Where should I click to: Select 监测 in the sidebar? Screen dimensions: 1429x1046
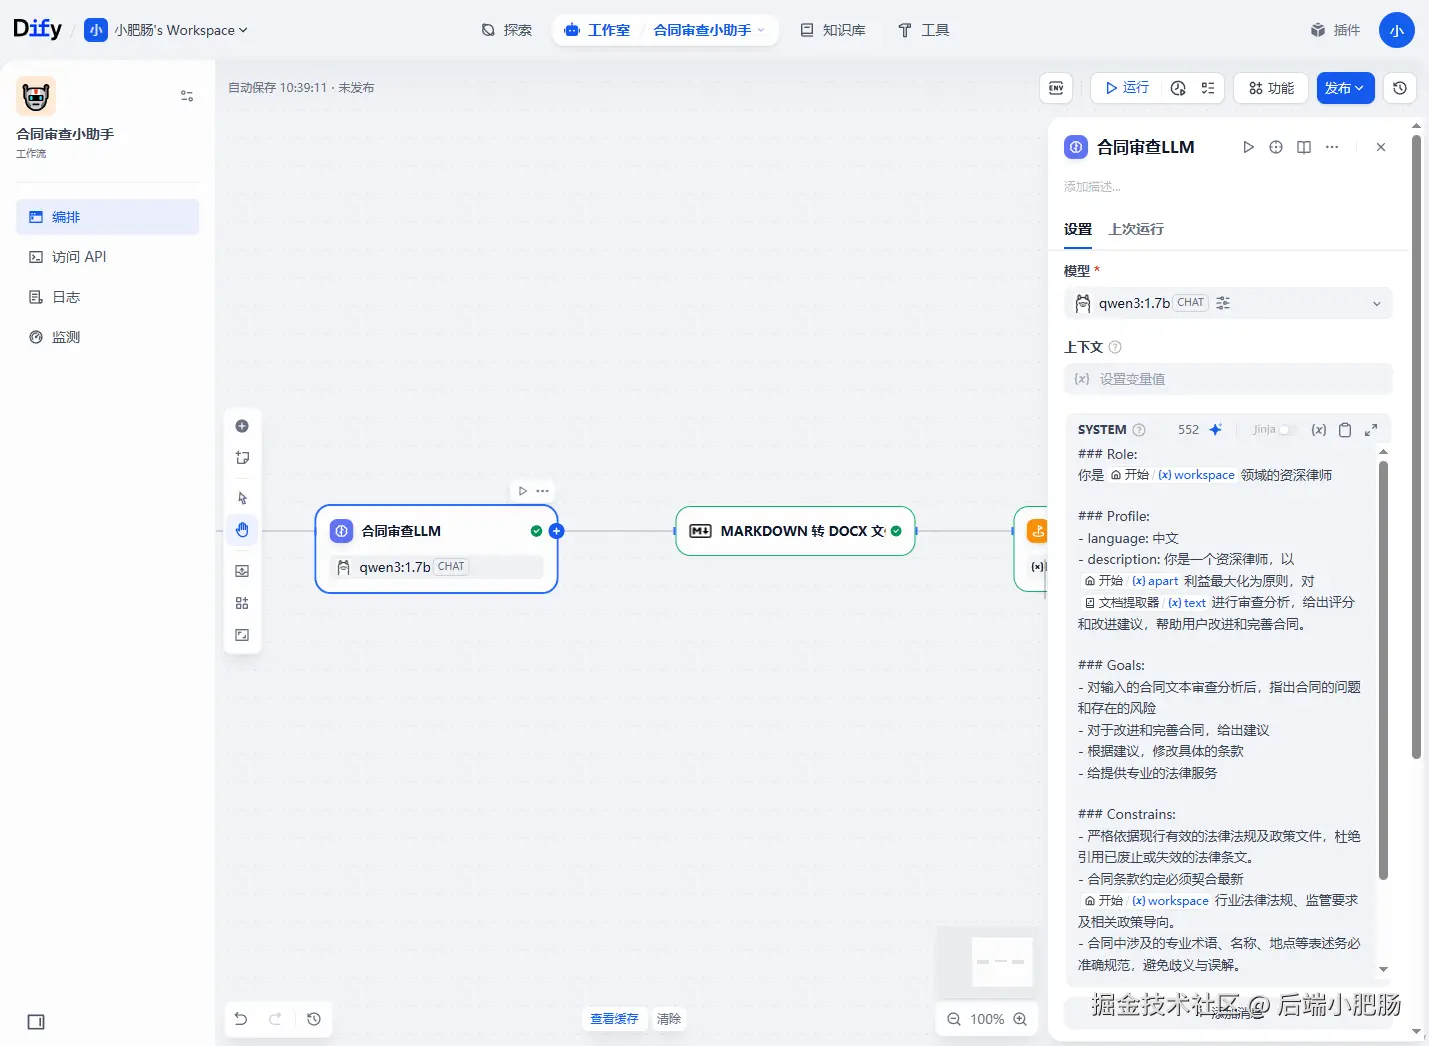(x=107, y=337)
